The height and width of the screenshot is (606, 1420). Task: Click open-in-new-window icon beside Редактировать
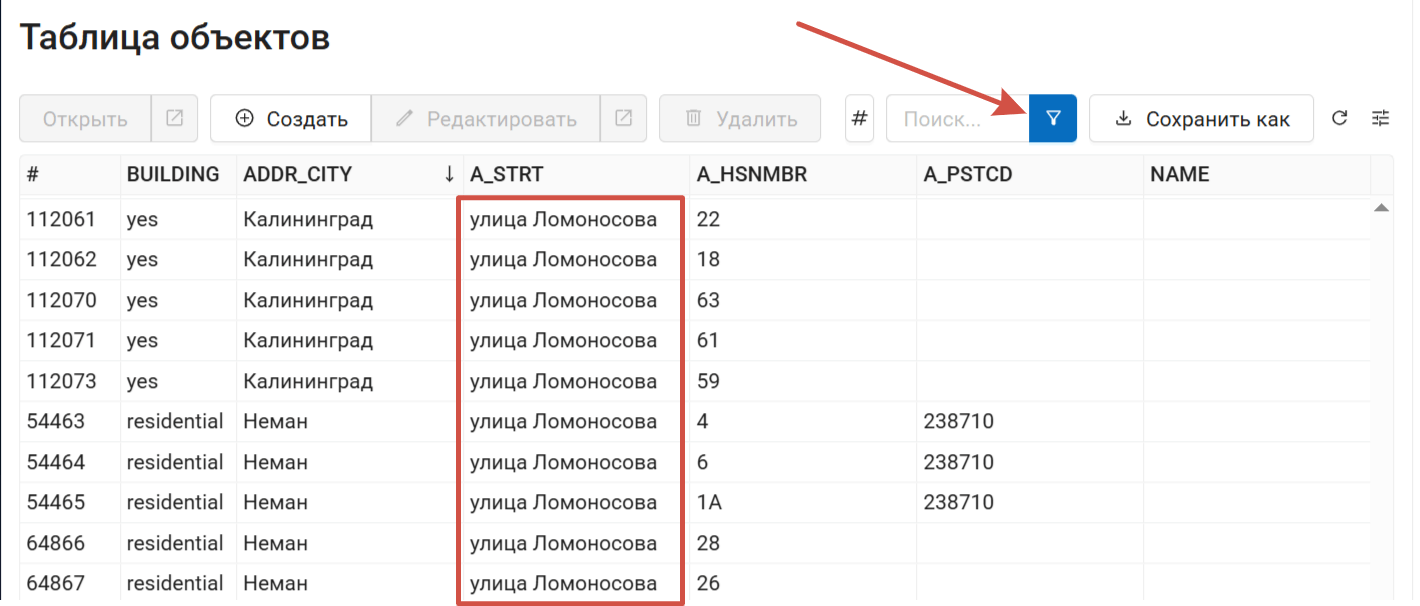[623, 119]
